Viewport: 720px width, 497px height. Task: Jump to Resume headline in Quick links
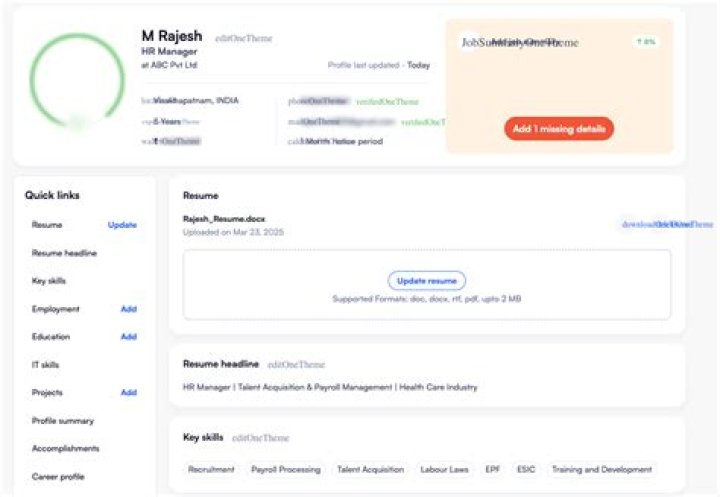point(64,253)
